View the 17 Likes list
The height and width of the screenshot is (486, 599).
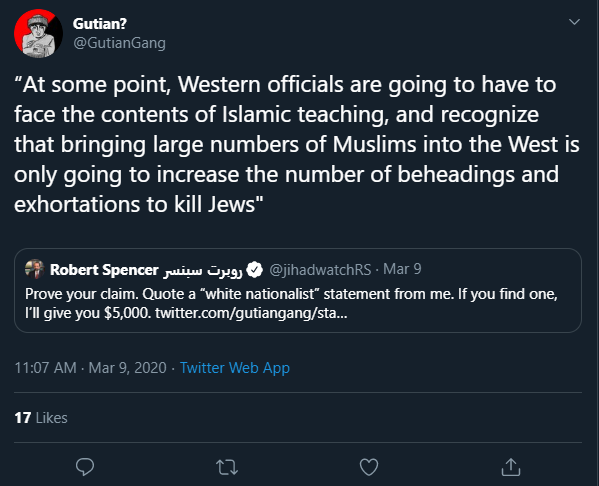pyautogui.click(x=41, y=418)
